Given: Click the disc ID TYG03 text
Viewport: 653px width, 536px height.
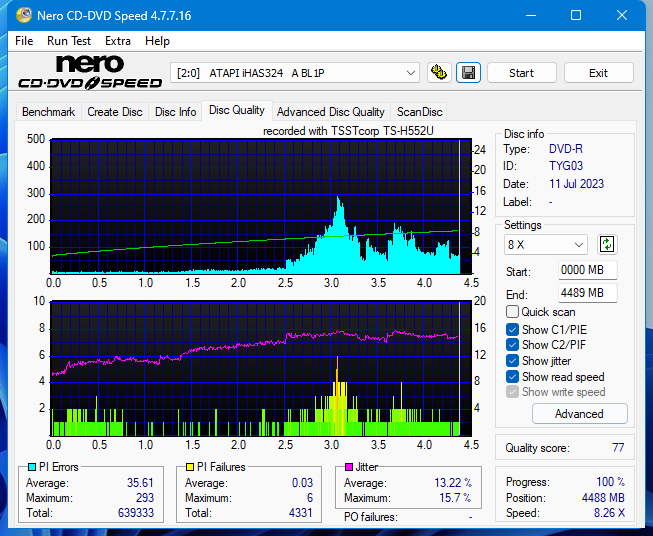Looking at the screenshot, I should point(566,166).
